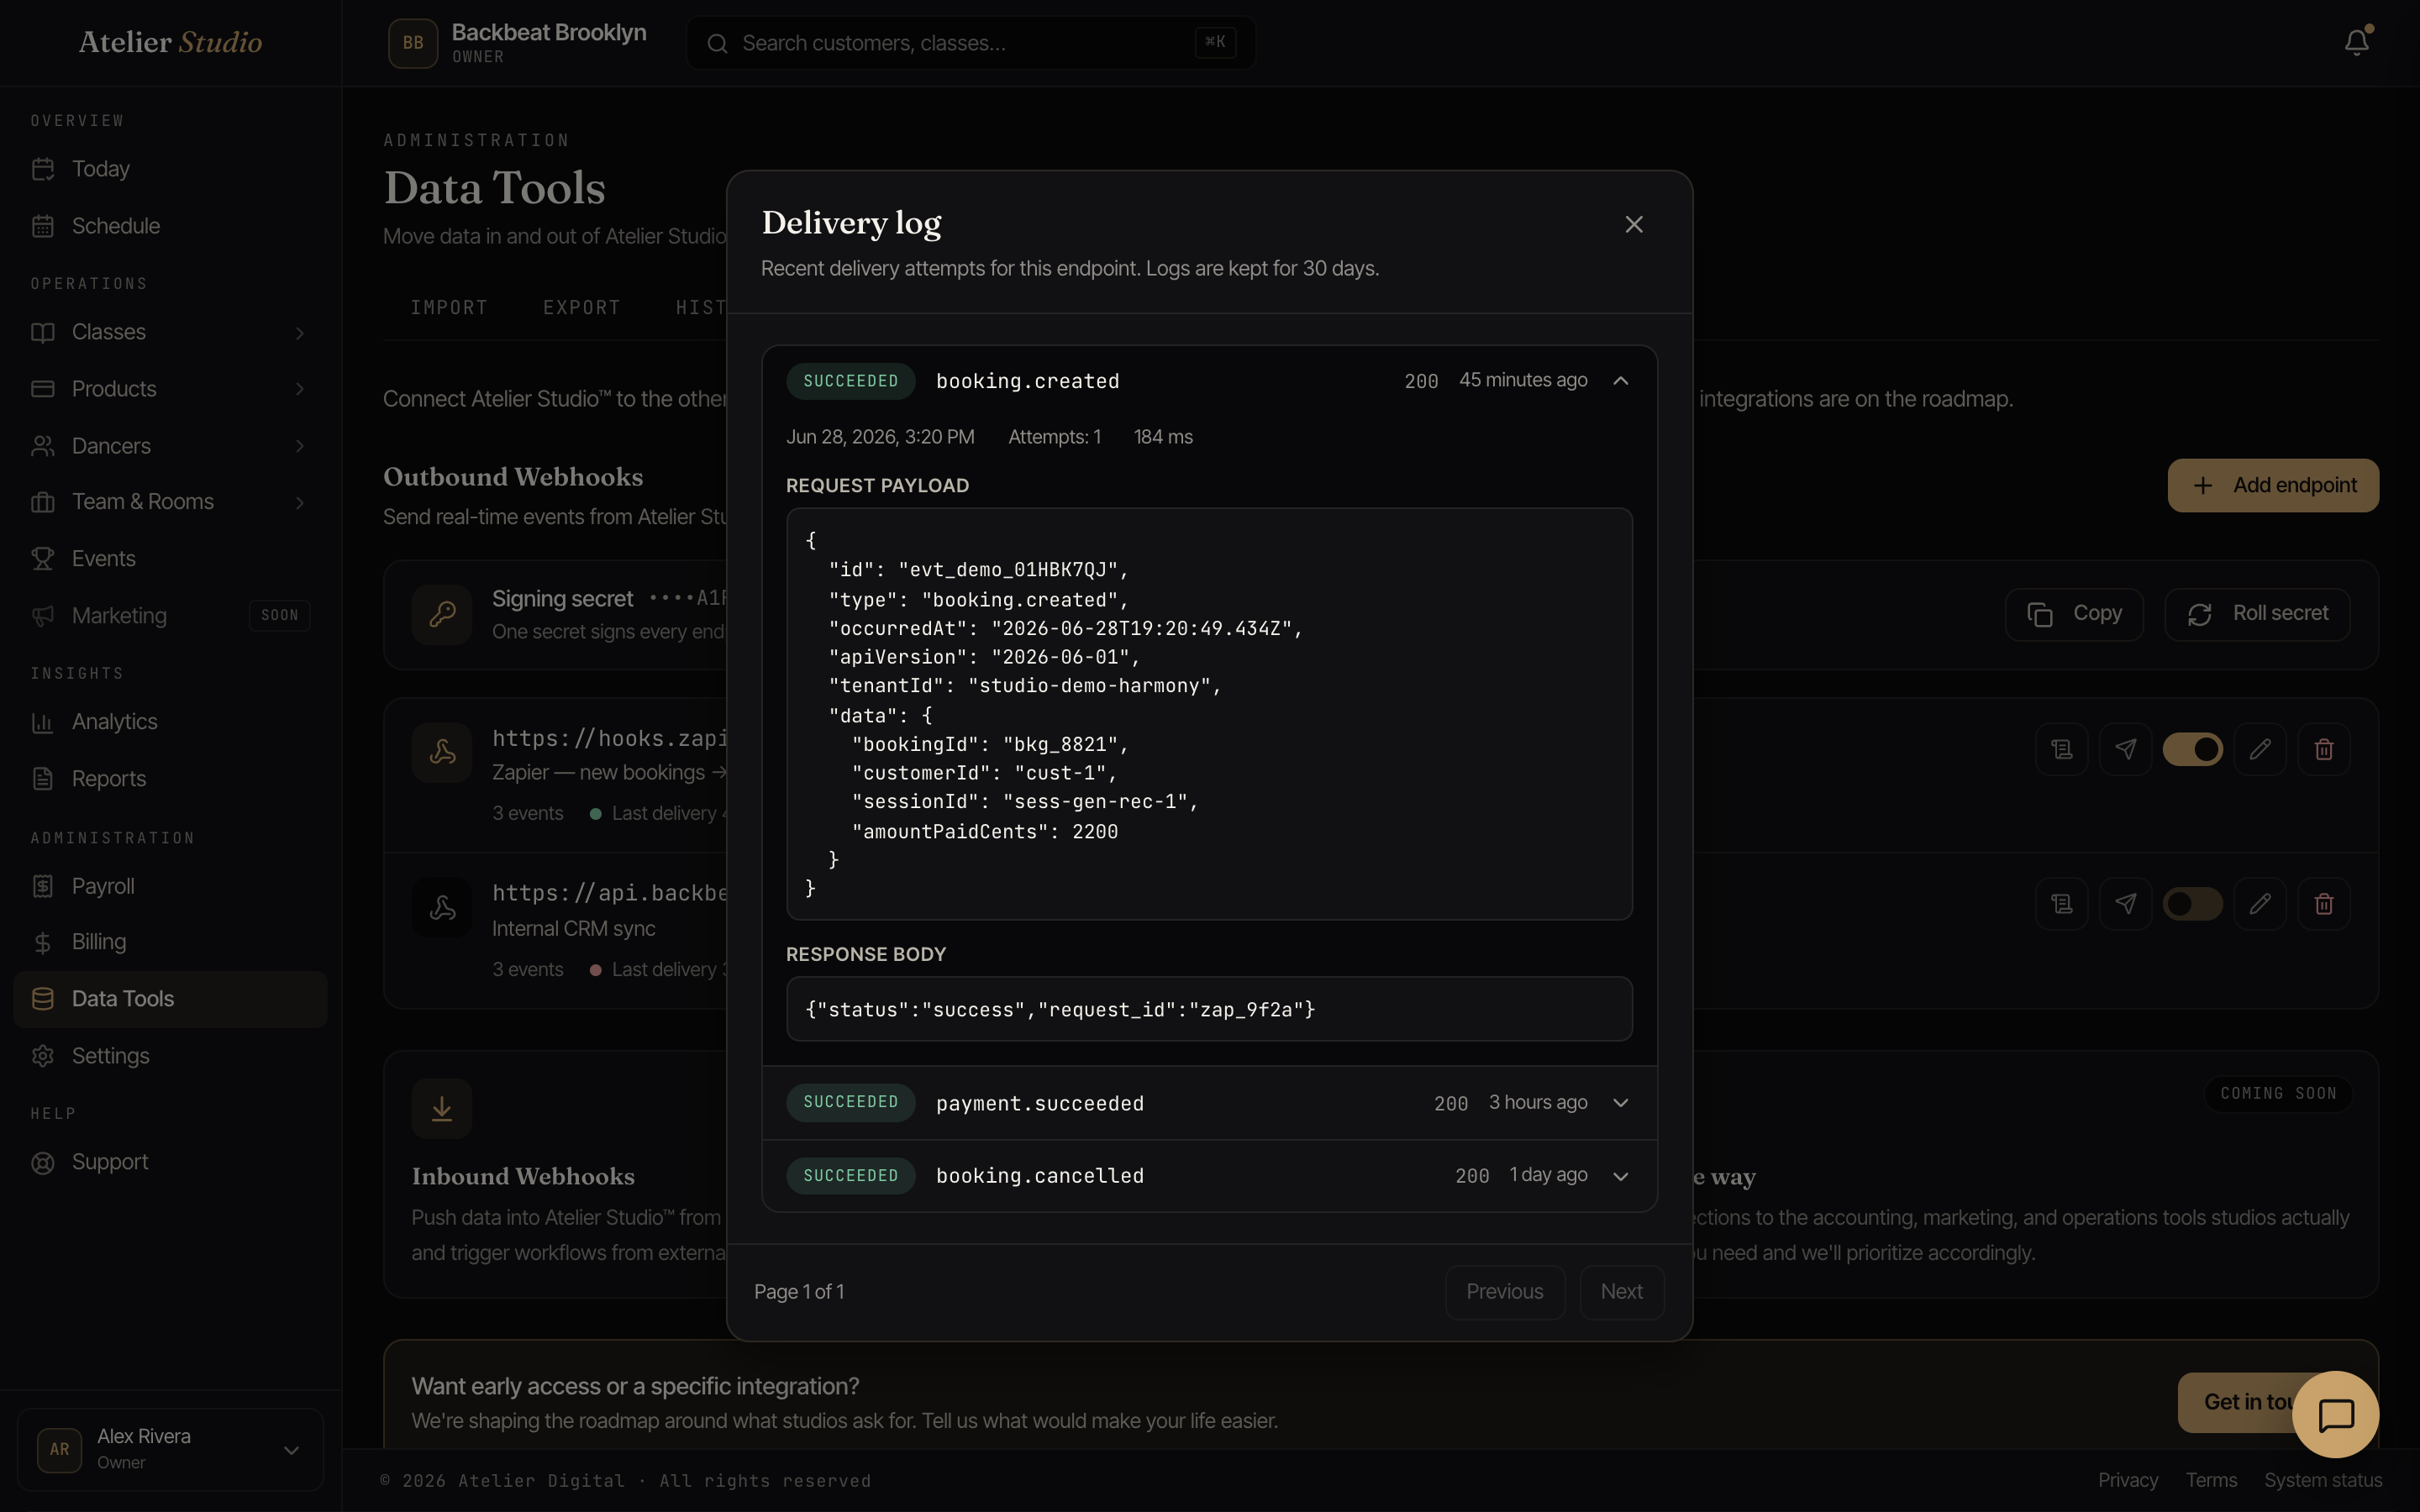The height and width of the screenshot is (1512, 2420).
Task: Open the chat support bubble
Action: click(x=2336, y=1415)
